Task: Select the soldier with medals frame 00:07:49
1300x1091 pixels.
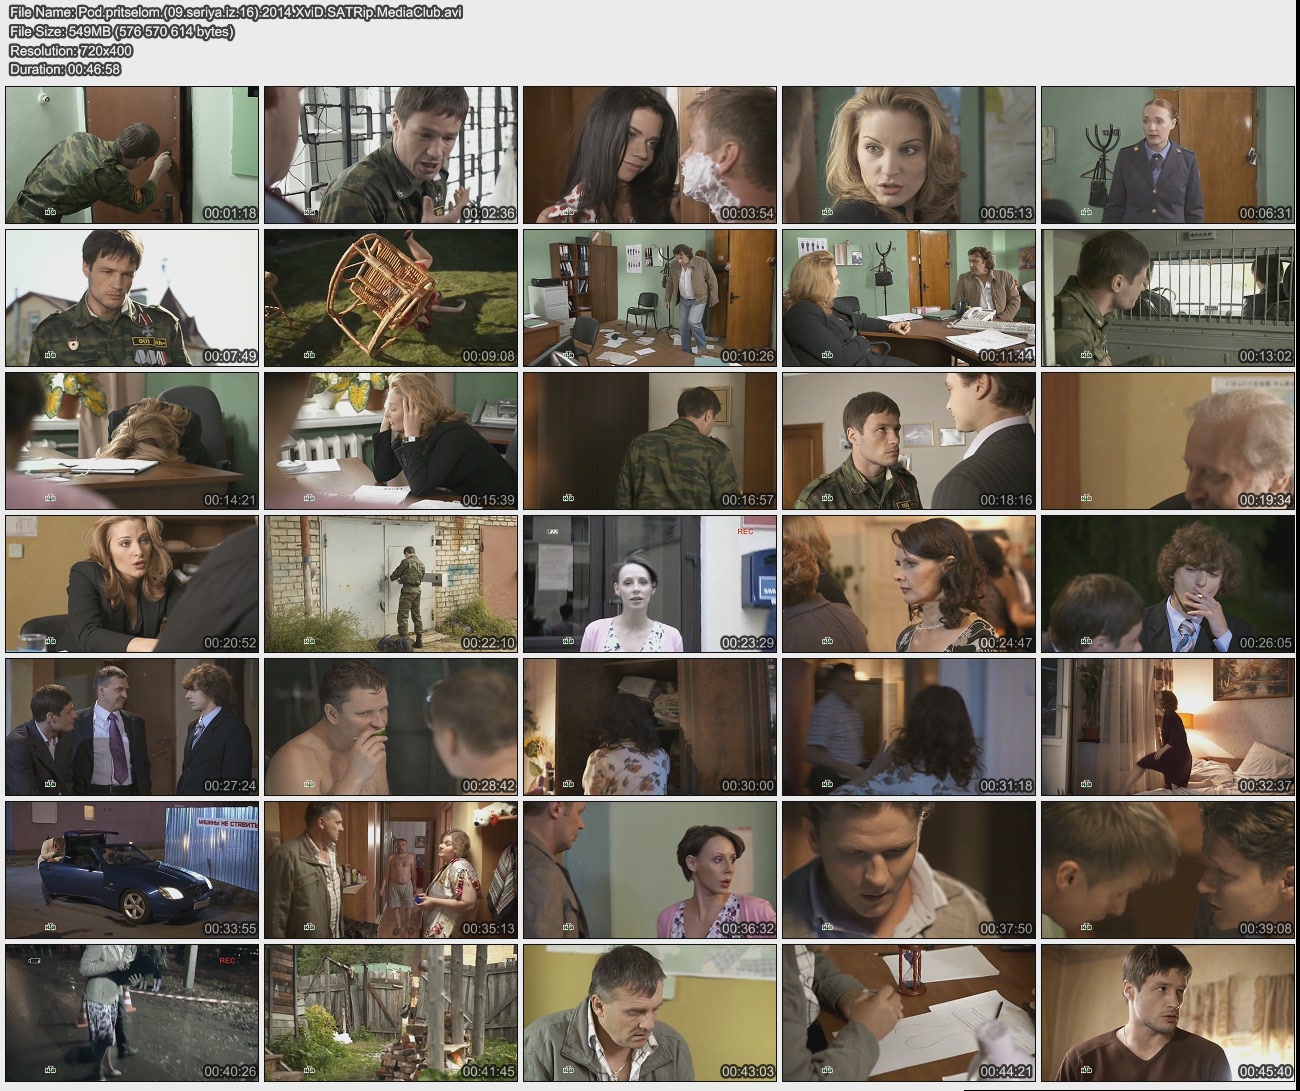Action: tap(132, 298)
